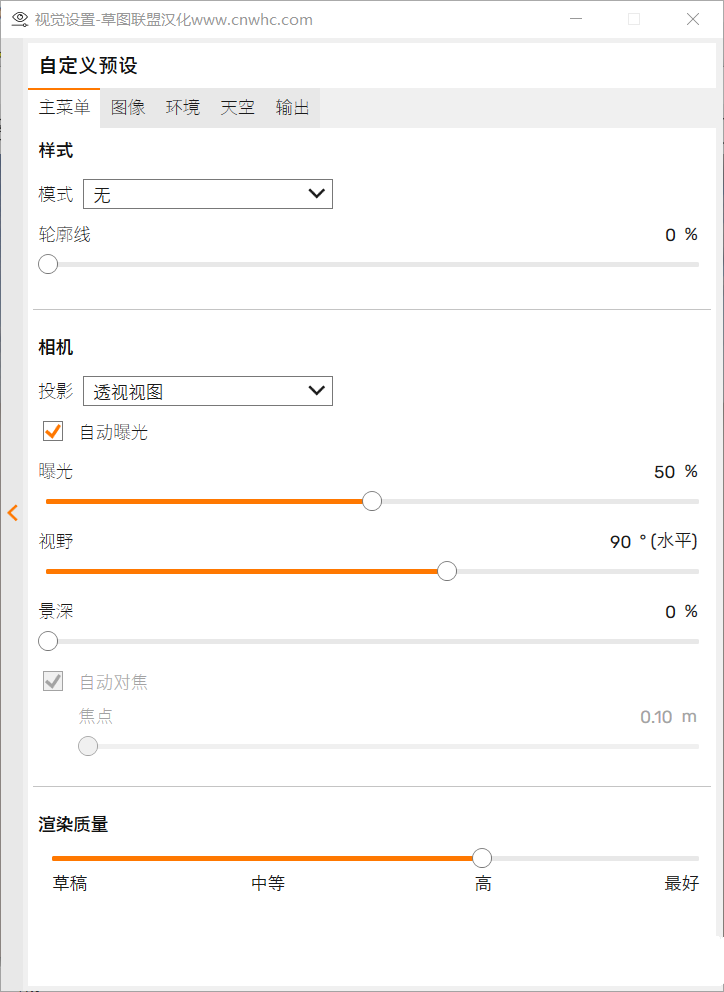Screen dimensions: 724x992
Task: Click the 视野 slider handle
Action: click(447, 571)
